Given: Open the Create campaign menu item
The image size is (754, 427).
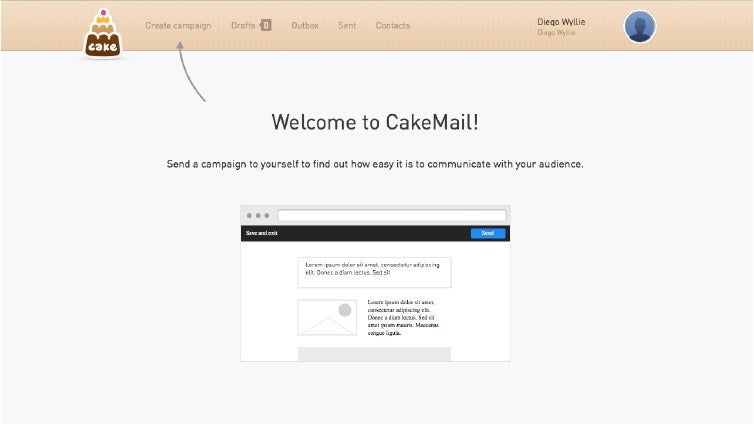Looking at the screenshot, I should point(178,25).
